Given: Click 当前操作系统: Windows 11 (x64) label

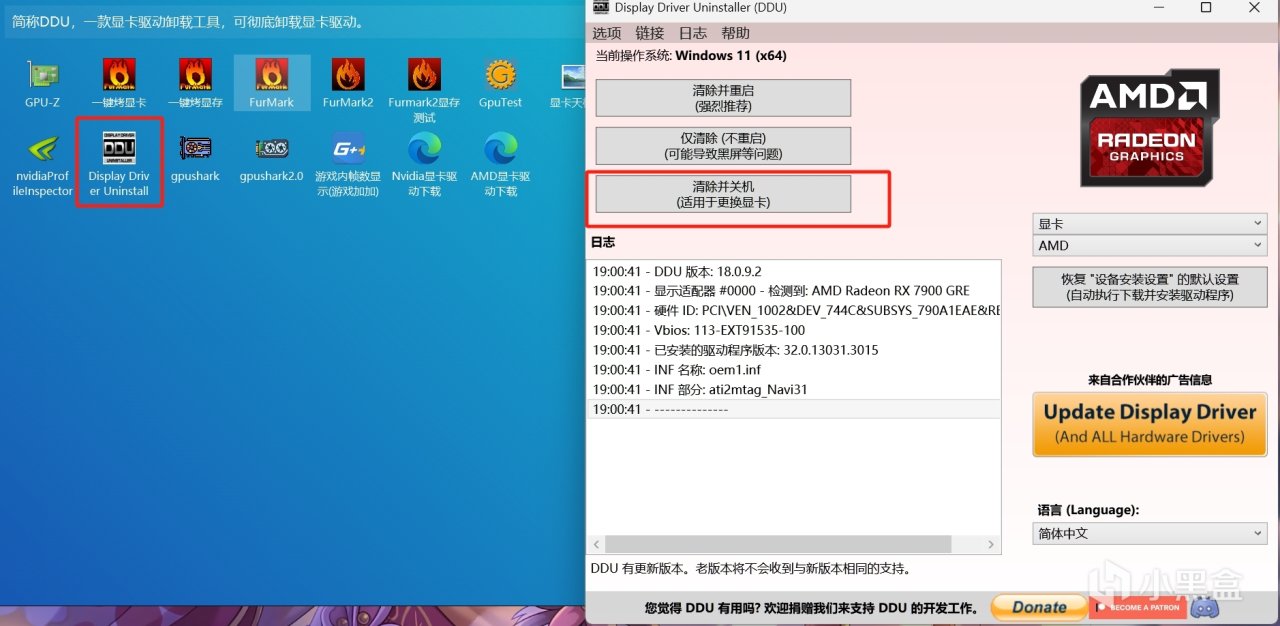Looking at the screenshot, I should 691,56.
